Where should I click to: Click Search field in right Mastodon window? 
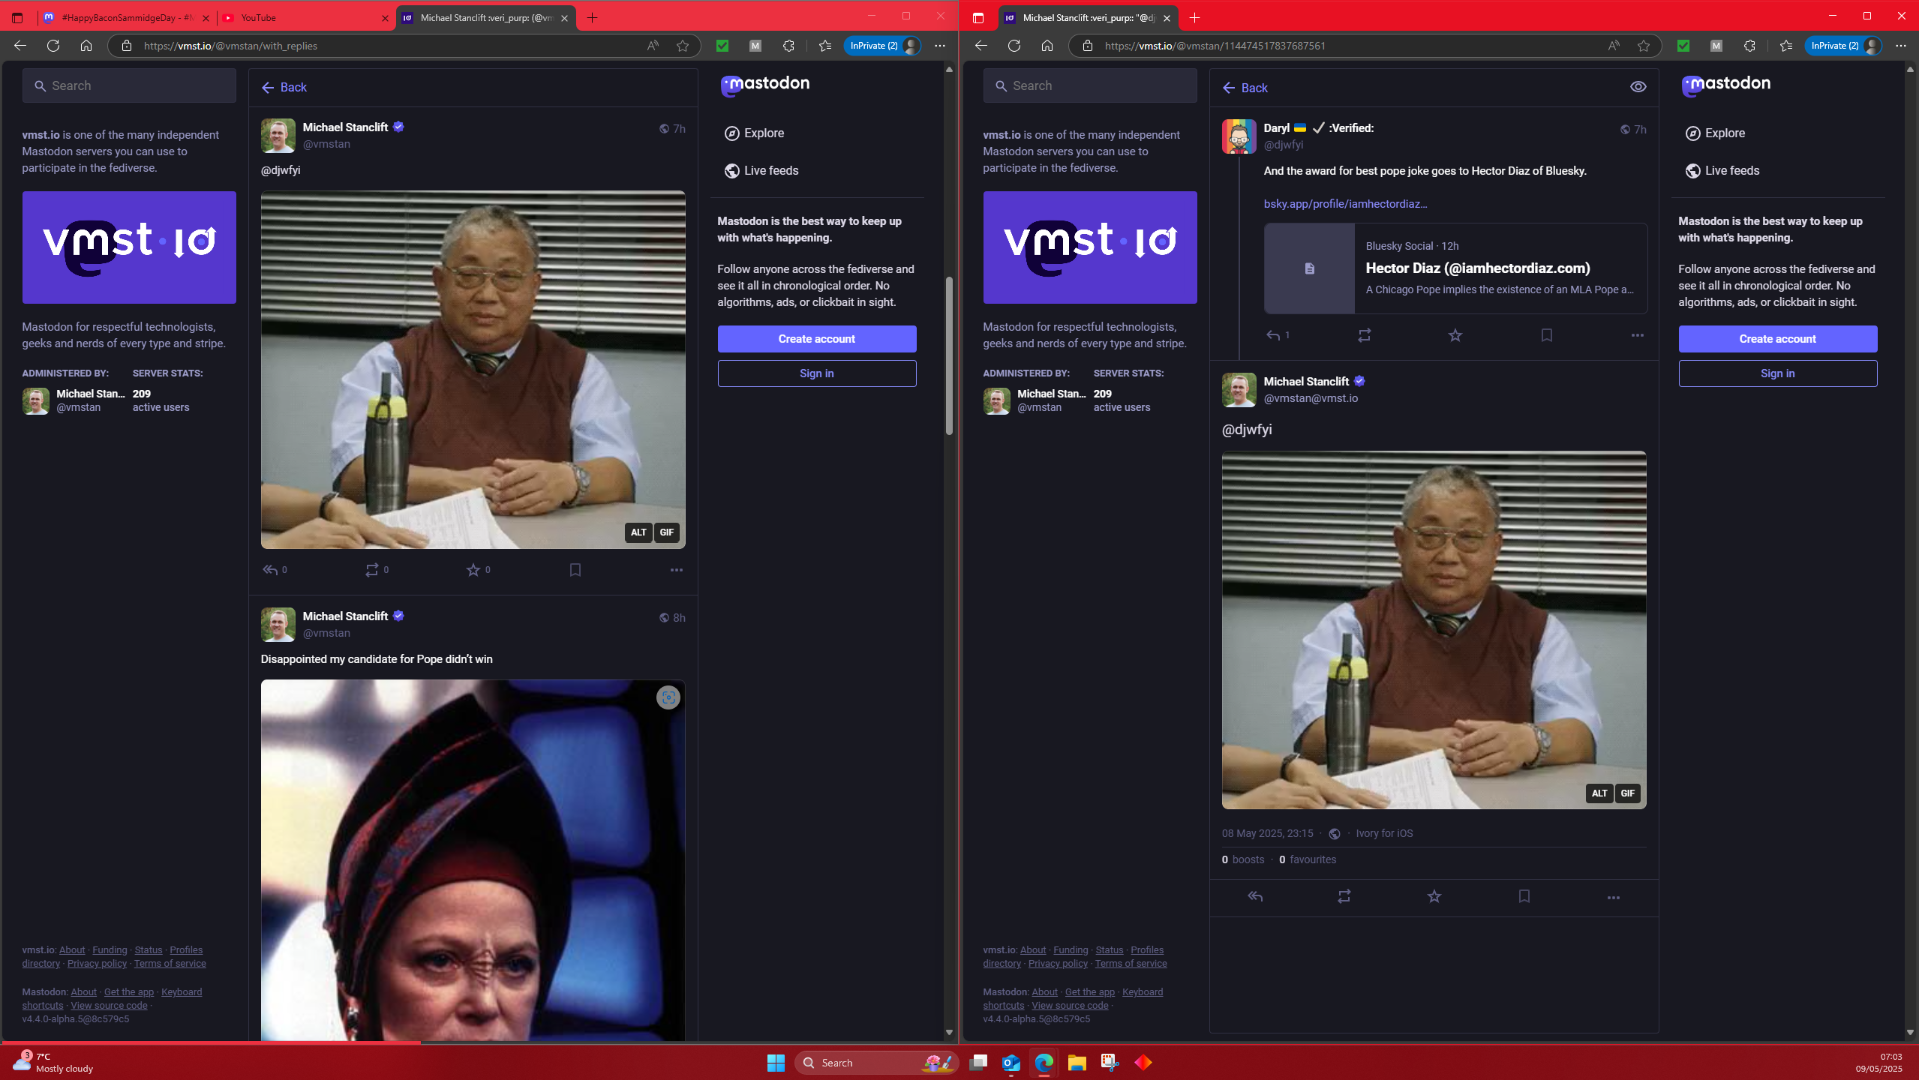coord(1090,86)
